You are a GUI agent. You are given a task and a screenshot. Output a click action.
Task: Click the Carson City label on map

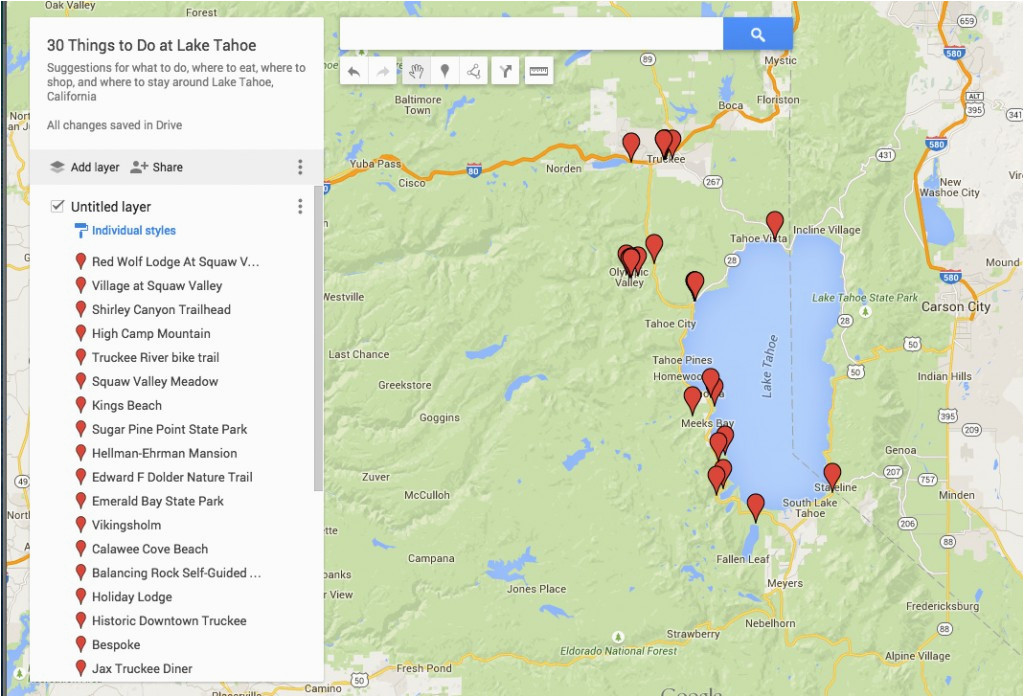click(955, 306)
